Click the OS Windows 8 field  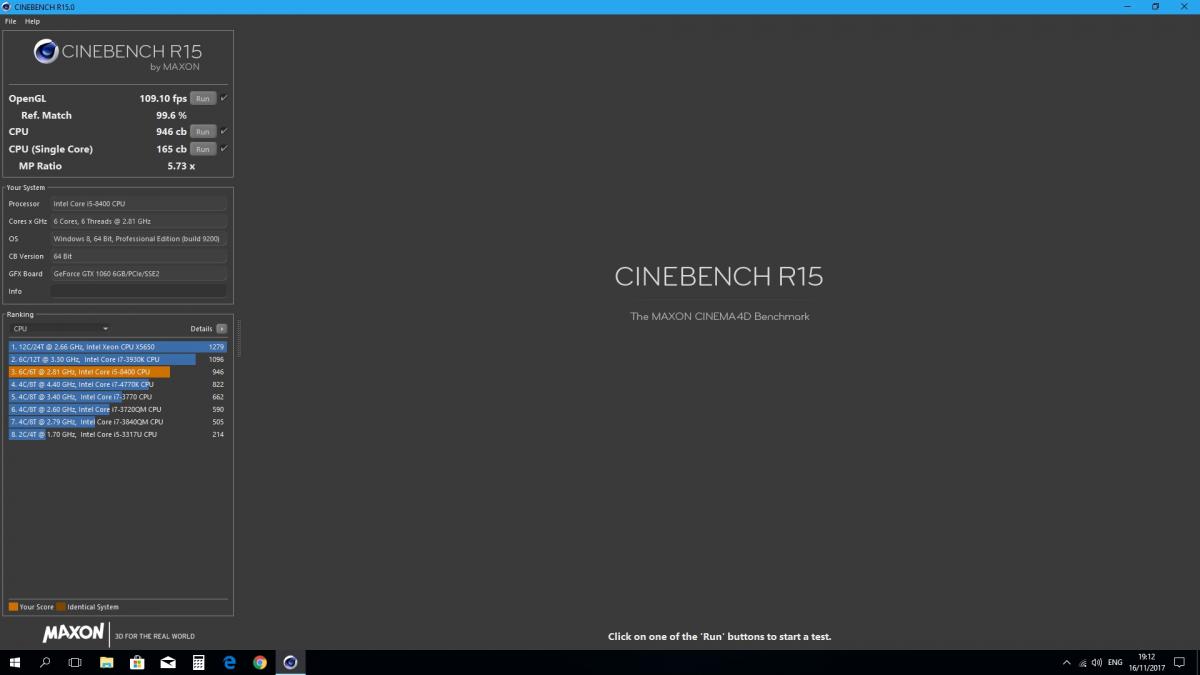138,239
